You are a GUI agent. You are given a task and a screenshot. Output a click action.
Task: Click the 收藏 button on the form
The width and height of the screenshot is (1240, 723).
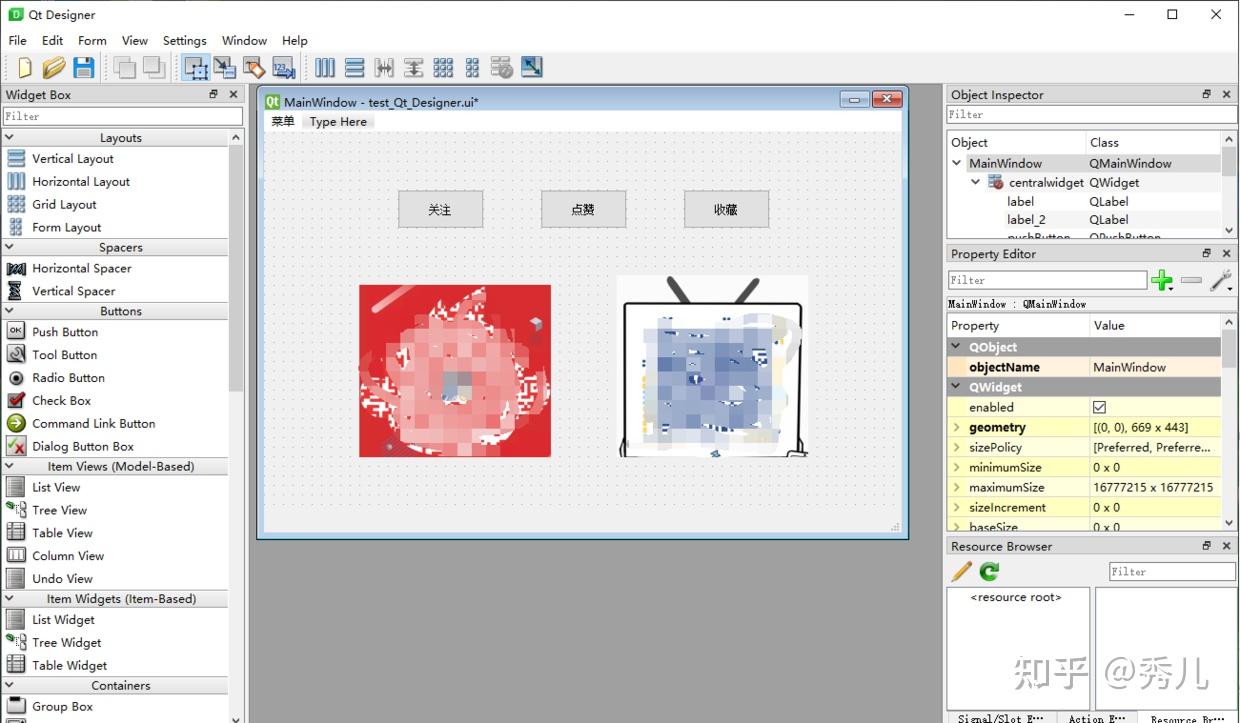tap(726, 209)
